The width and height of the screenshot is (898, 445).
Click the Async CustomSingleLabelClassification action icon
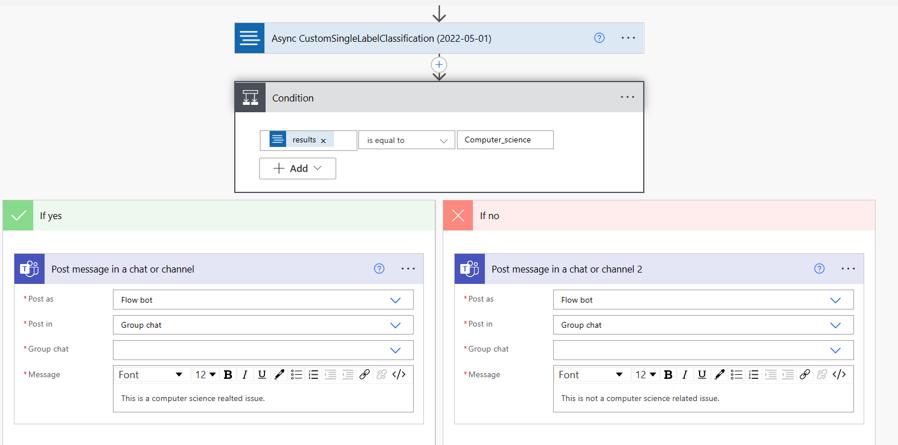coord(250,38)
